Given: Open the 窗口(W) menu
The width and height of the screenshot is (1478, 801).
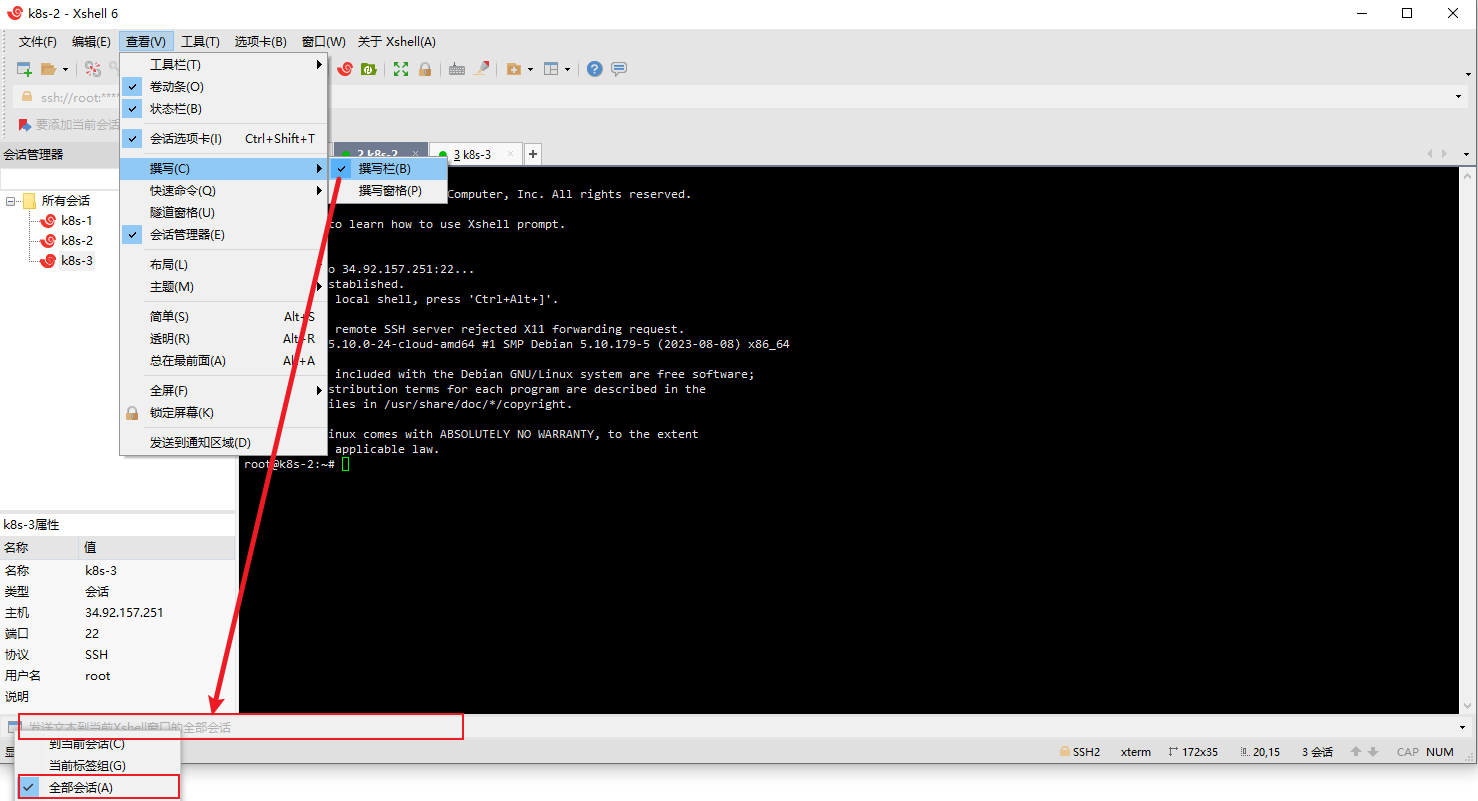Looking at the screenshot, I should click(x=323, y=41).
